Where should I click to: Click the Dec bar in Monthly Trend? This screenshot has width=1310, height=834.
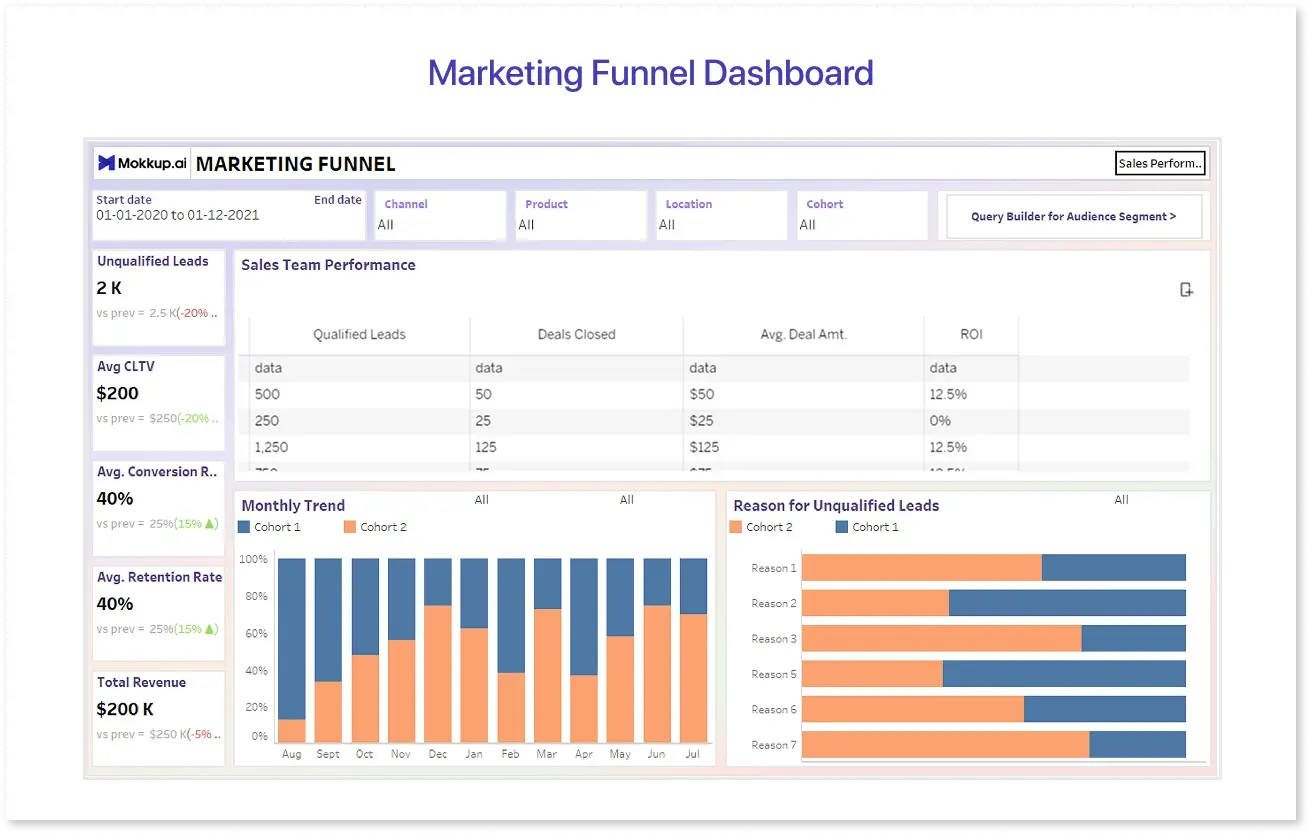point(438,650)
